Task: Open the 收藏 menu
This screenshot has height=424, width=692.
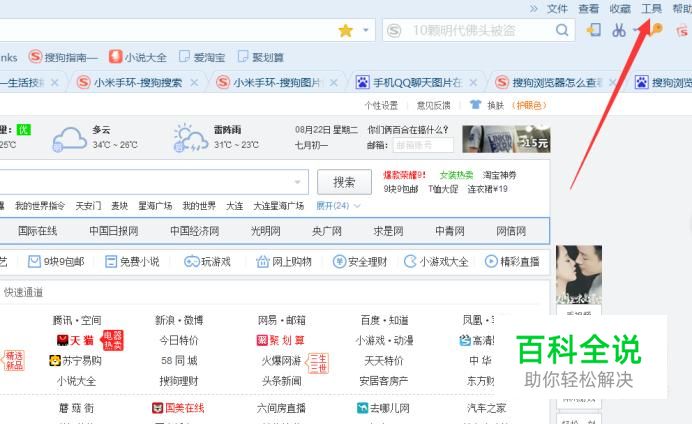Action: [620, 9]
